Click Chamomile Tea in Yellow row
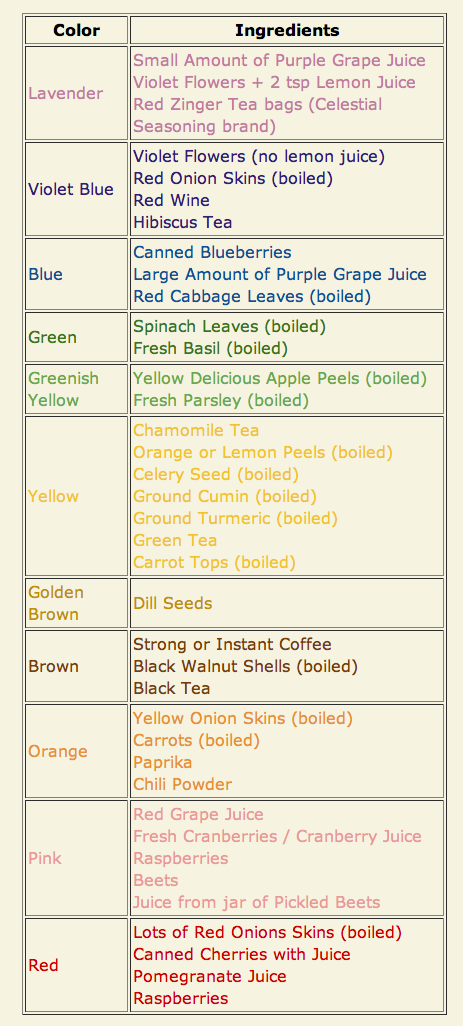Screen dimensions: 463x1026 (196, 430)
